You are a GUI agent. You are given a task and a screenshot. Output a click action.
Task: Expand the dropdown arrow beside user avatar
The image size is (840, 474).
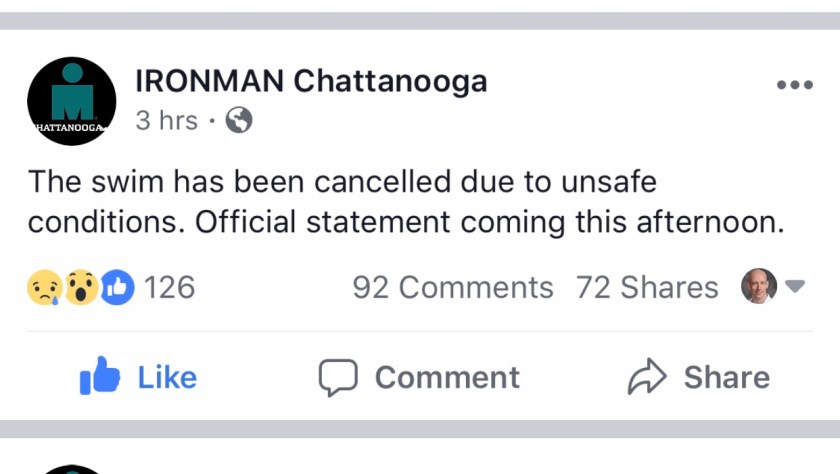795,287
